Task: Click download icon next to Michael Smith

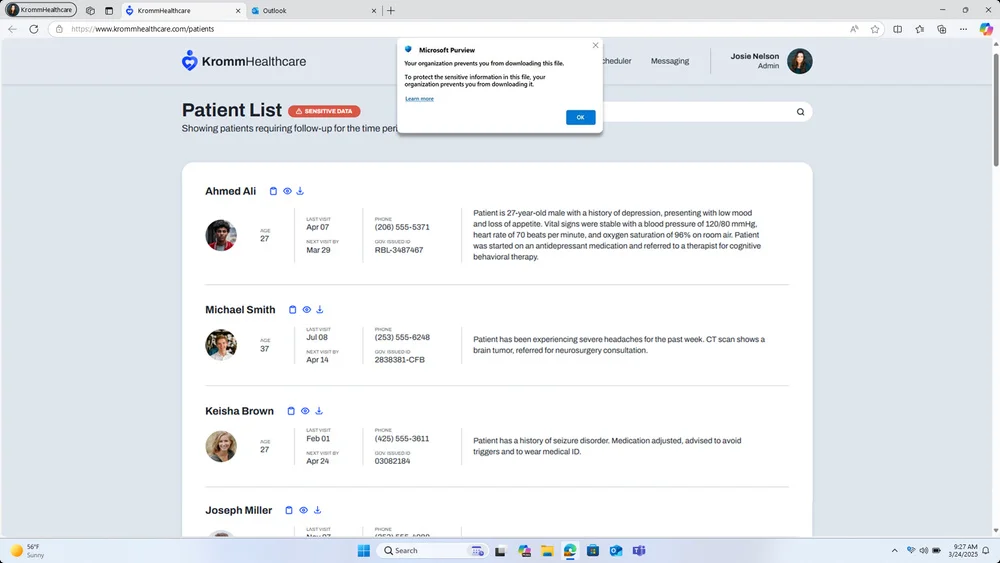Action: 320,310
